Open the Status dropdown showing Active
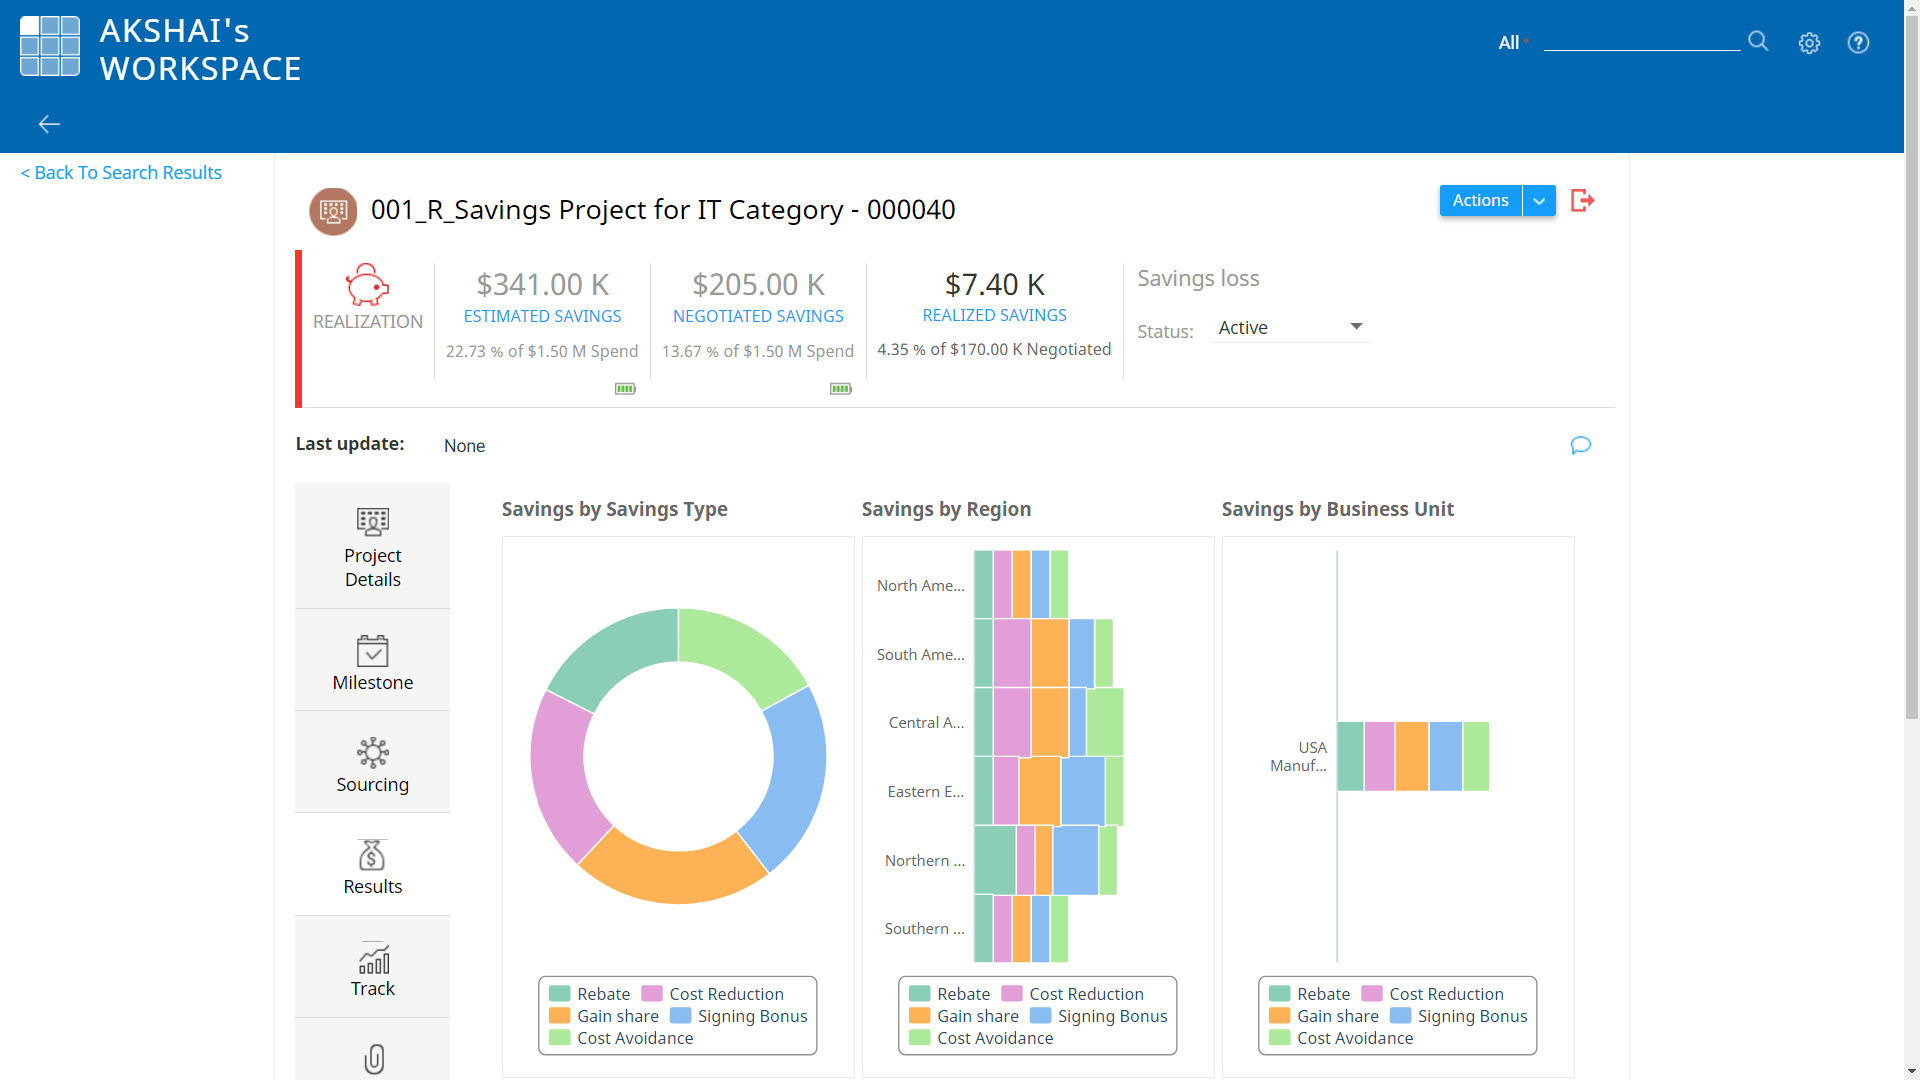Viewport: 1920px width, 1080px height. tap(1291, 327)
